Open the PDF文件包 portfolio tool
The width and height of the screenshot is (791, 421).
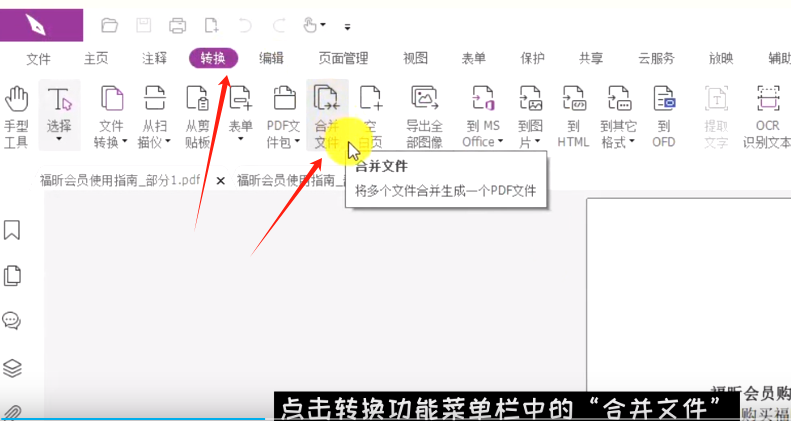click(284, 116)
